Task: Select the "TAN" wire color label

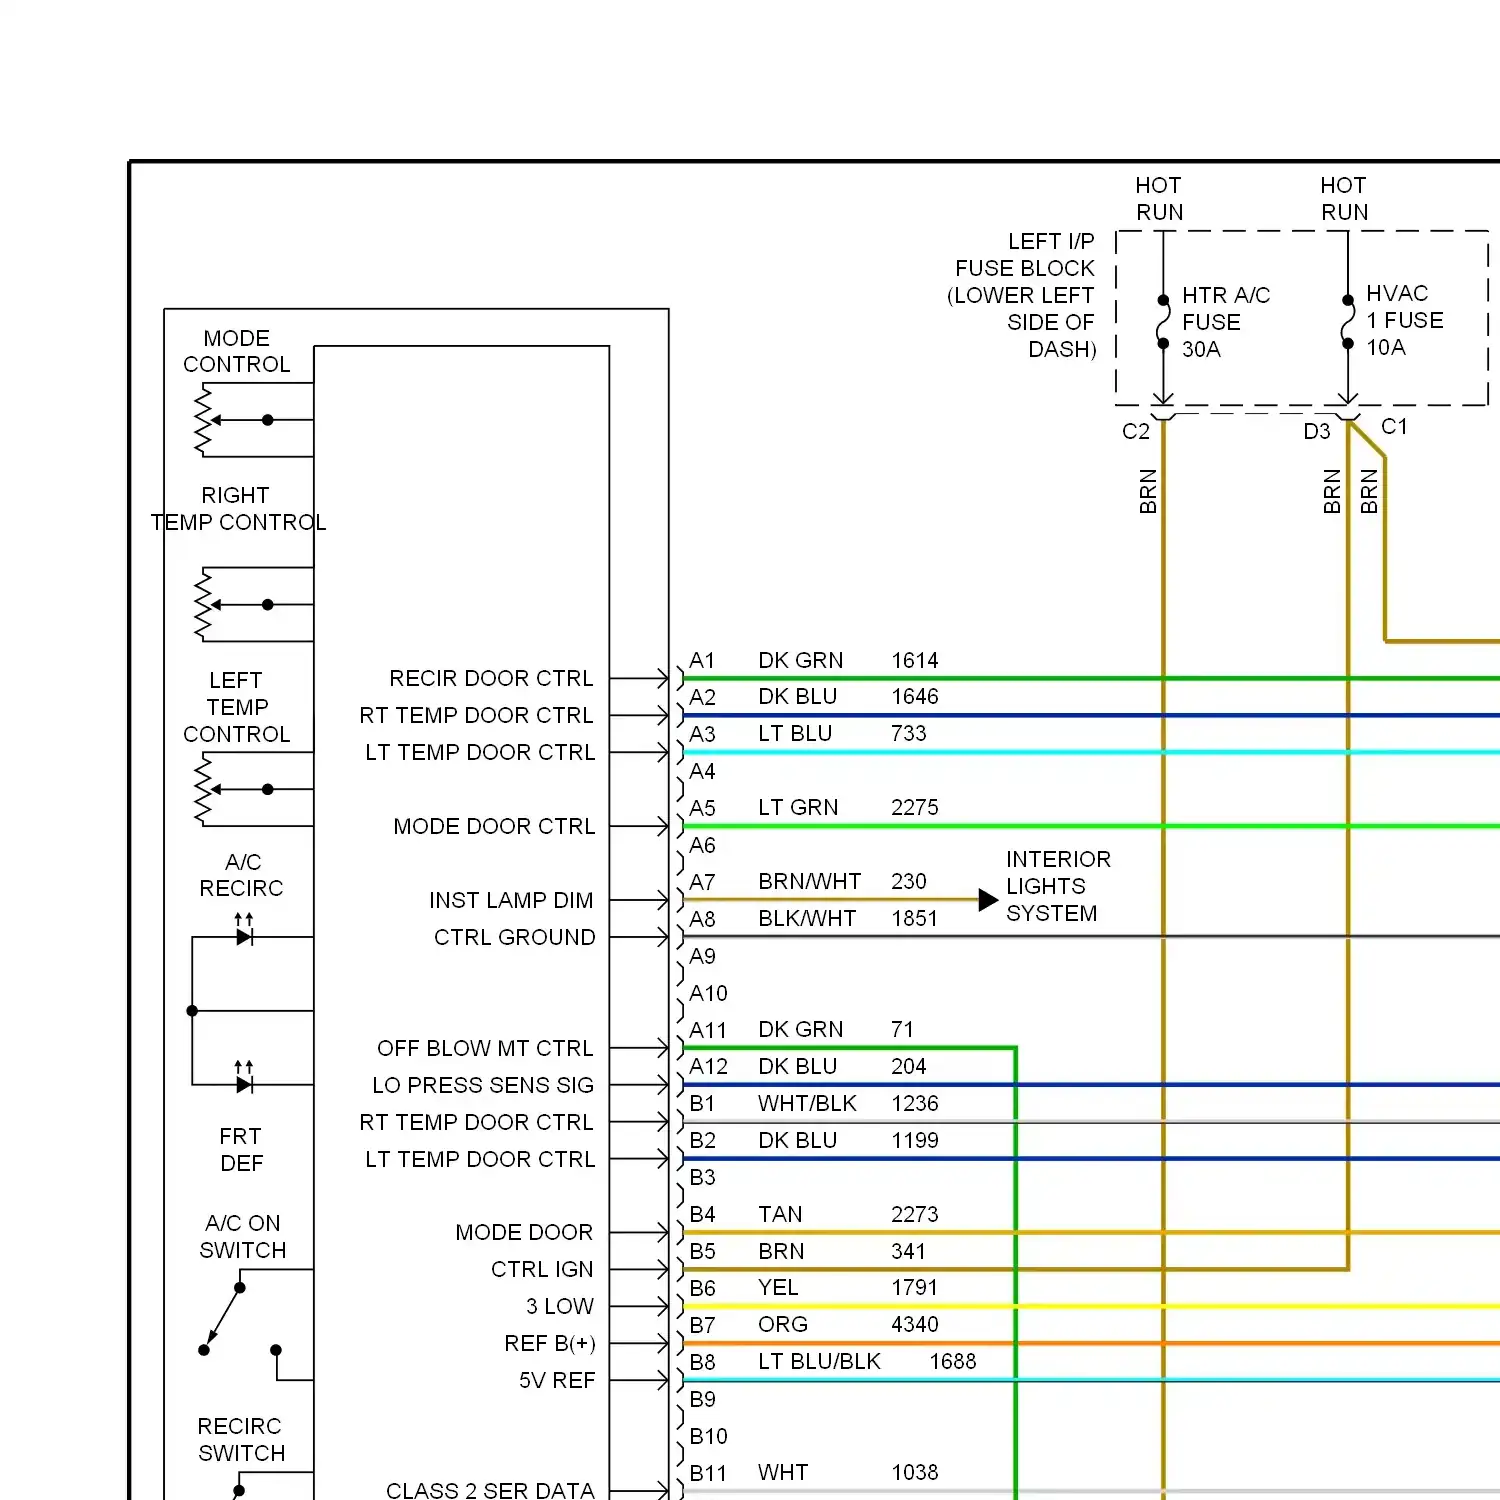Action: 780,1214
